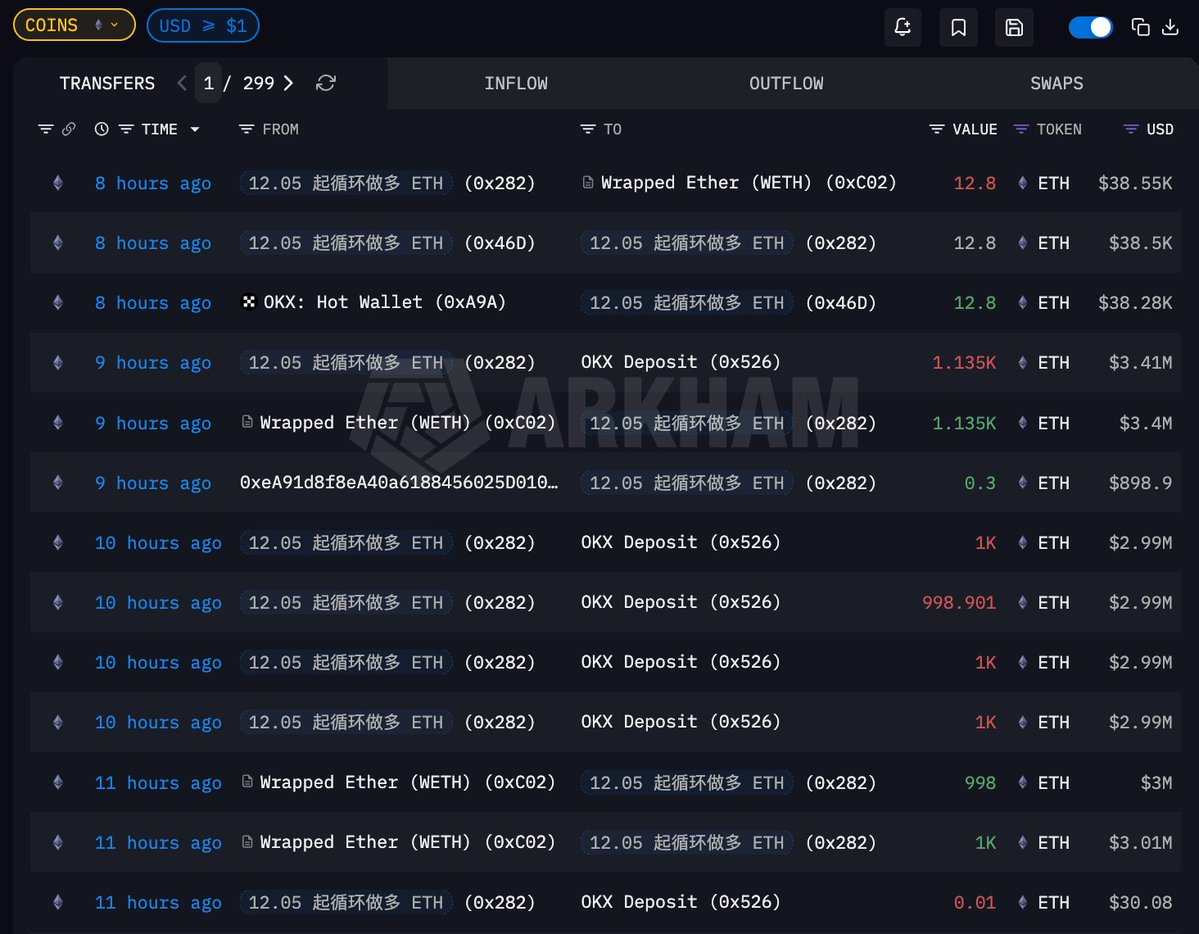
Task: Go to next transfers page arrow
Action: click(288, 83)
